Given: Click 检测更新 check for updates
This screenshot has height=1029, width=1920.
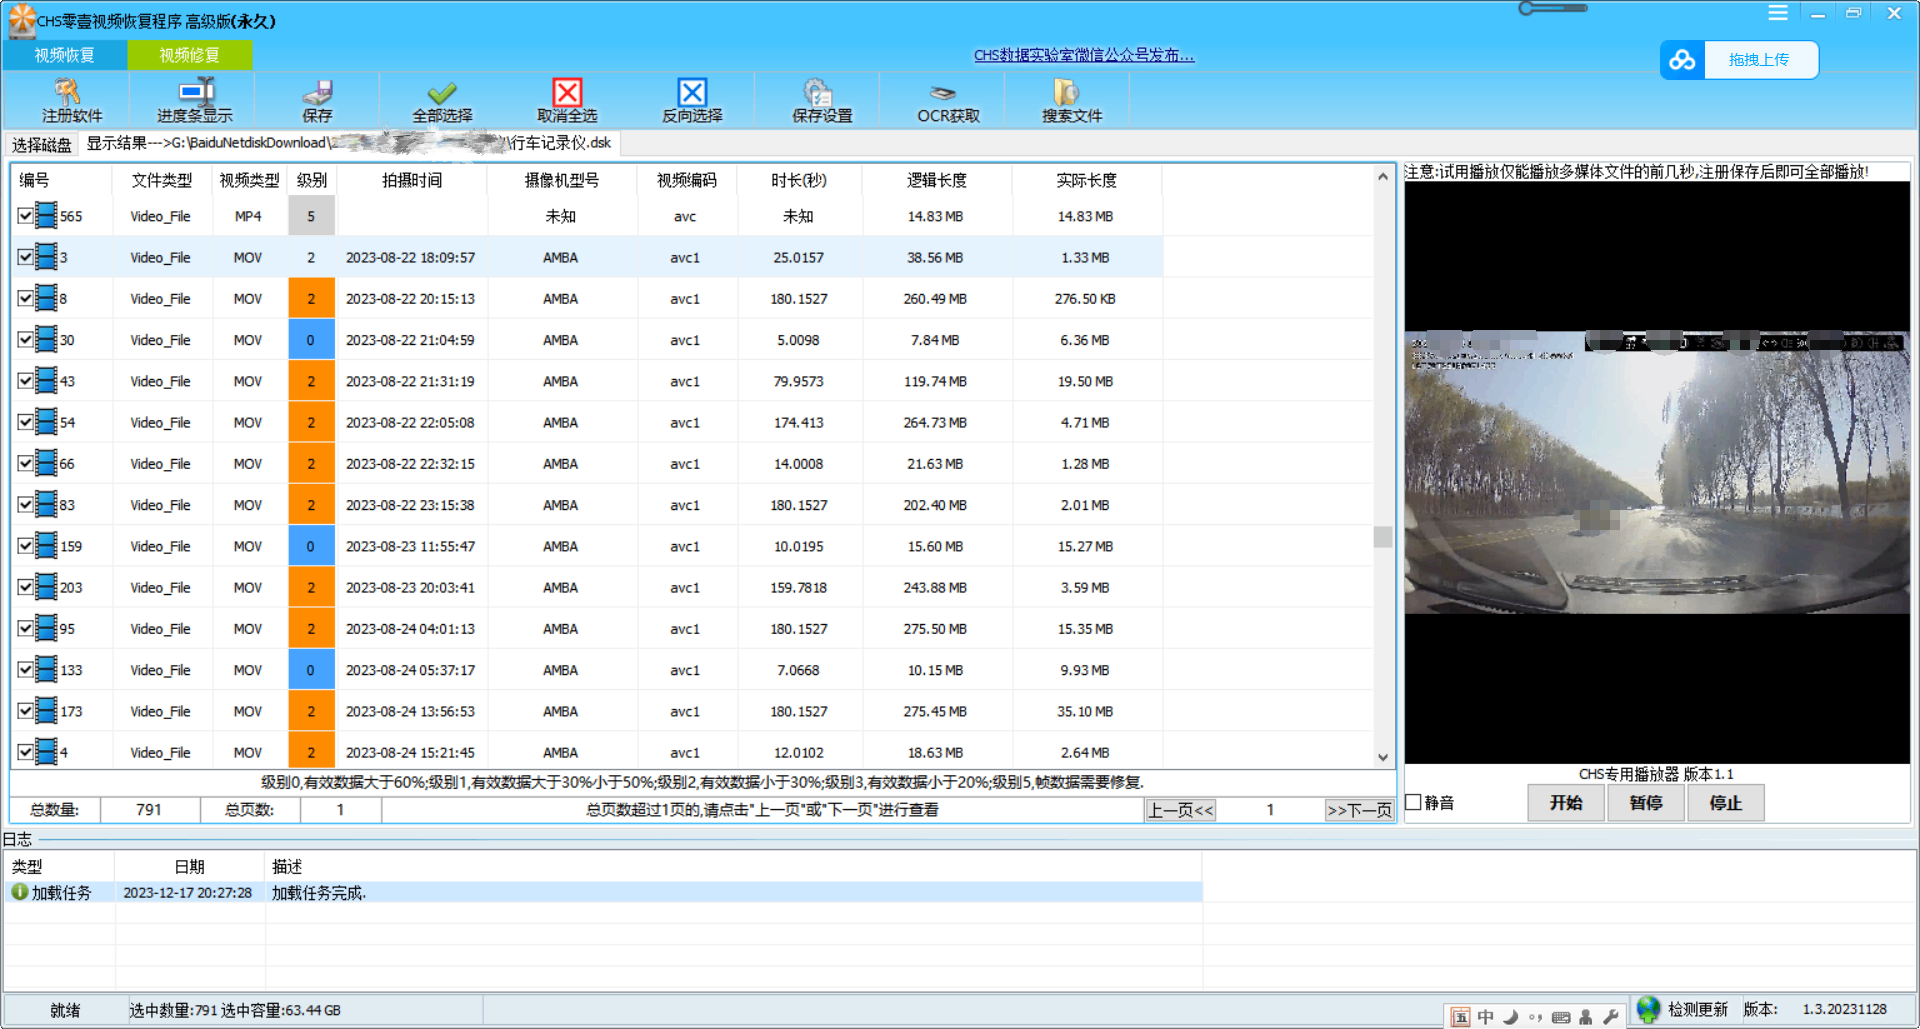Looking at the screenshot, I should point(1698,1009).
